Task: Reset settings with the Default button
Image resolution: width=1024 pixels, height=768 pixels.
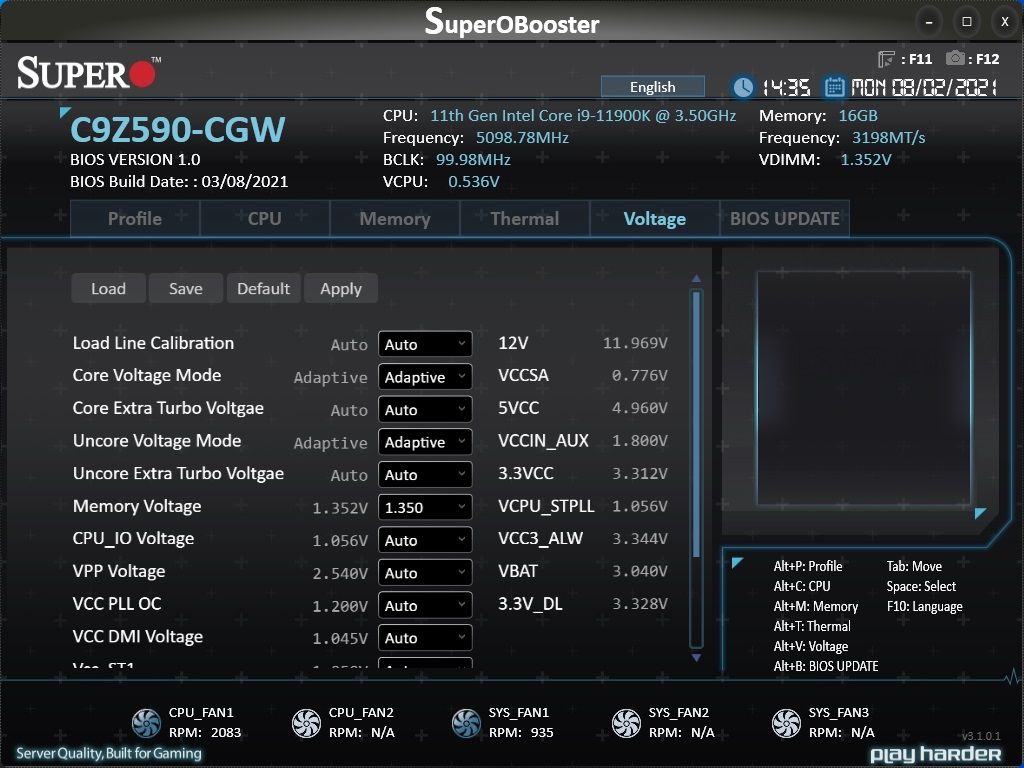Action: point(263,289)
